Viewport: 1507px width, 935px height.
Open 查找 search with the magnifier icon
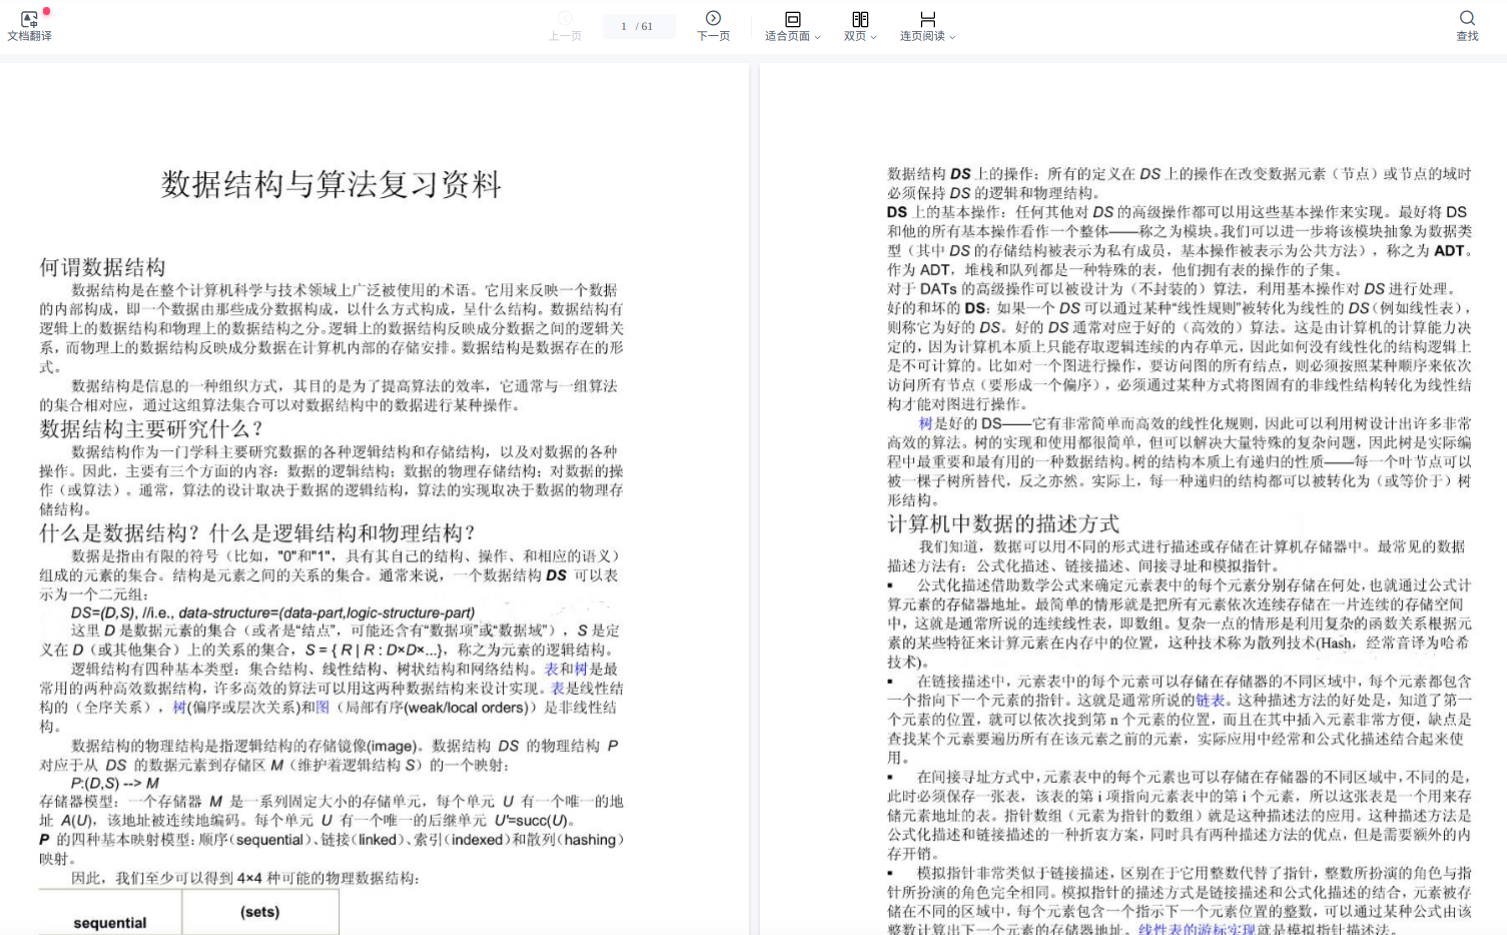point(1466,19)
